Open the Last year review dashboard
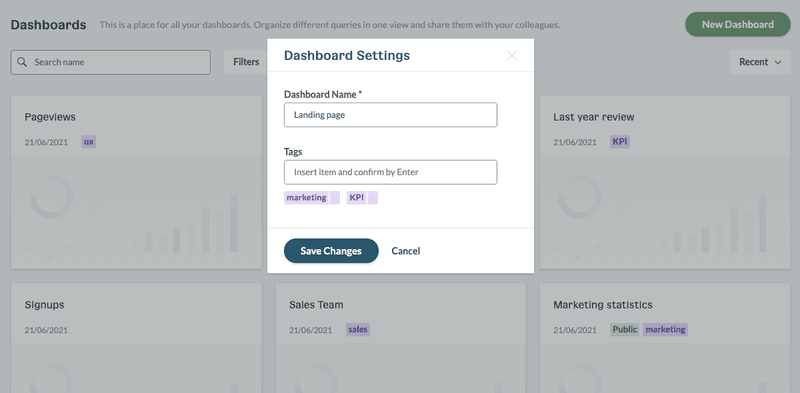800x393 pixels. (665, 182)
